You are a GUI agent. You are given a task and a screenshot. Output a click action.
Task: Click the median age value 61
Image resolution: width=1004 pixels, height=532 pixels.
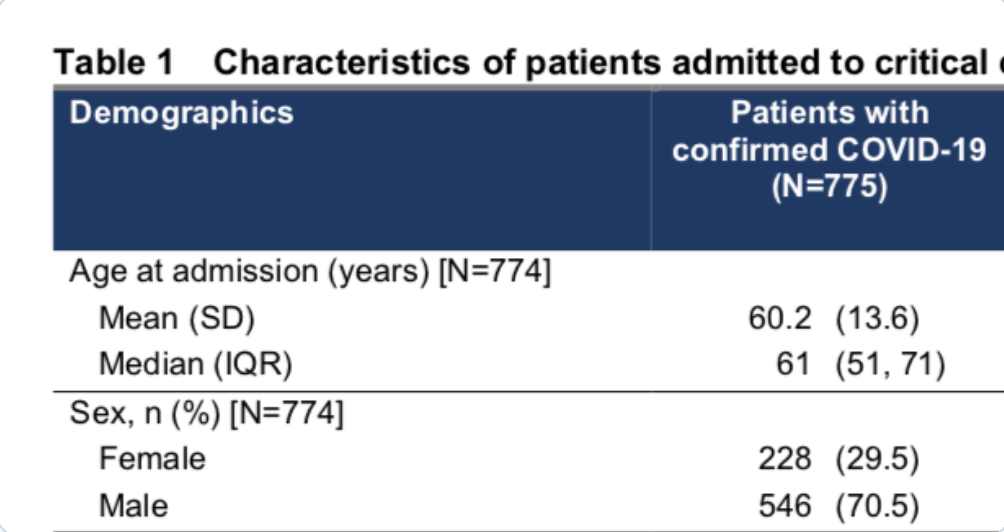coord(792,365)
